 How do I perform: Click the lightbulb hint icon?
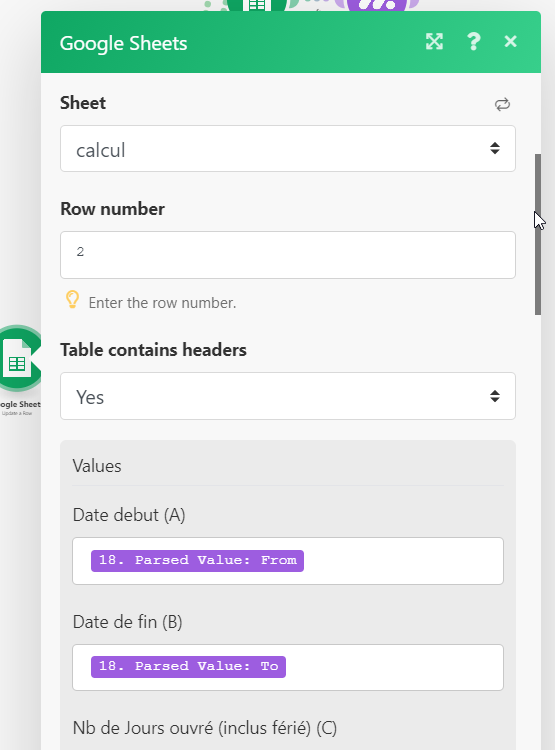click(x=72, y=300)
